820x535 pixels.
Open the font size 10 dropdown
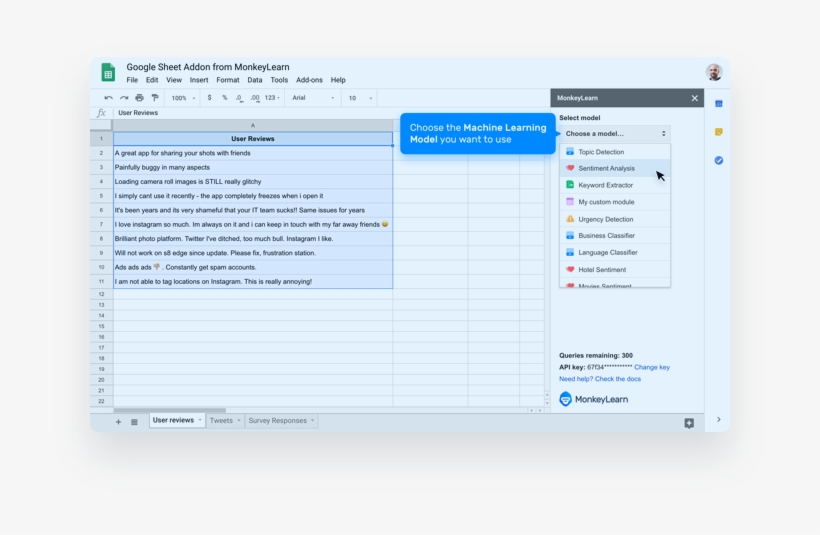pyautogui.click(x=360, y=98)
